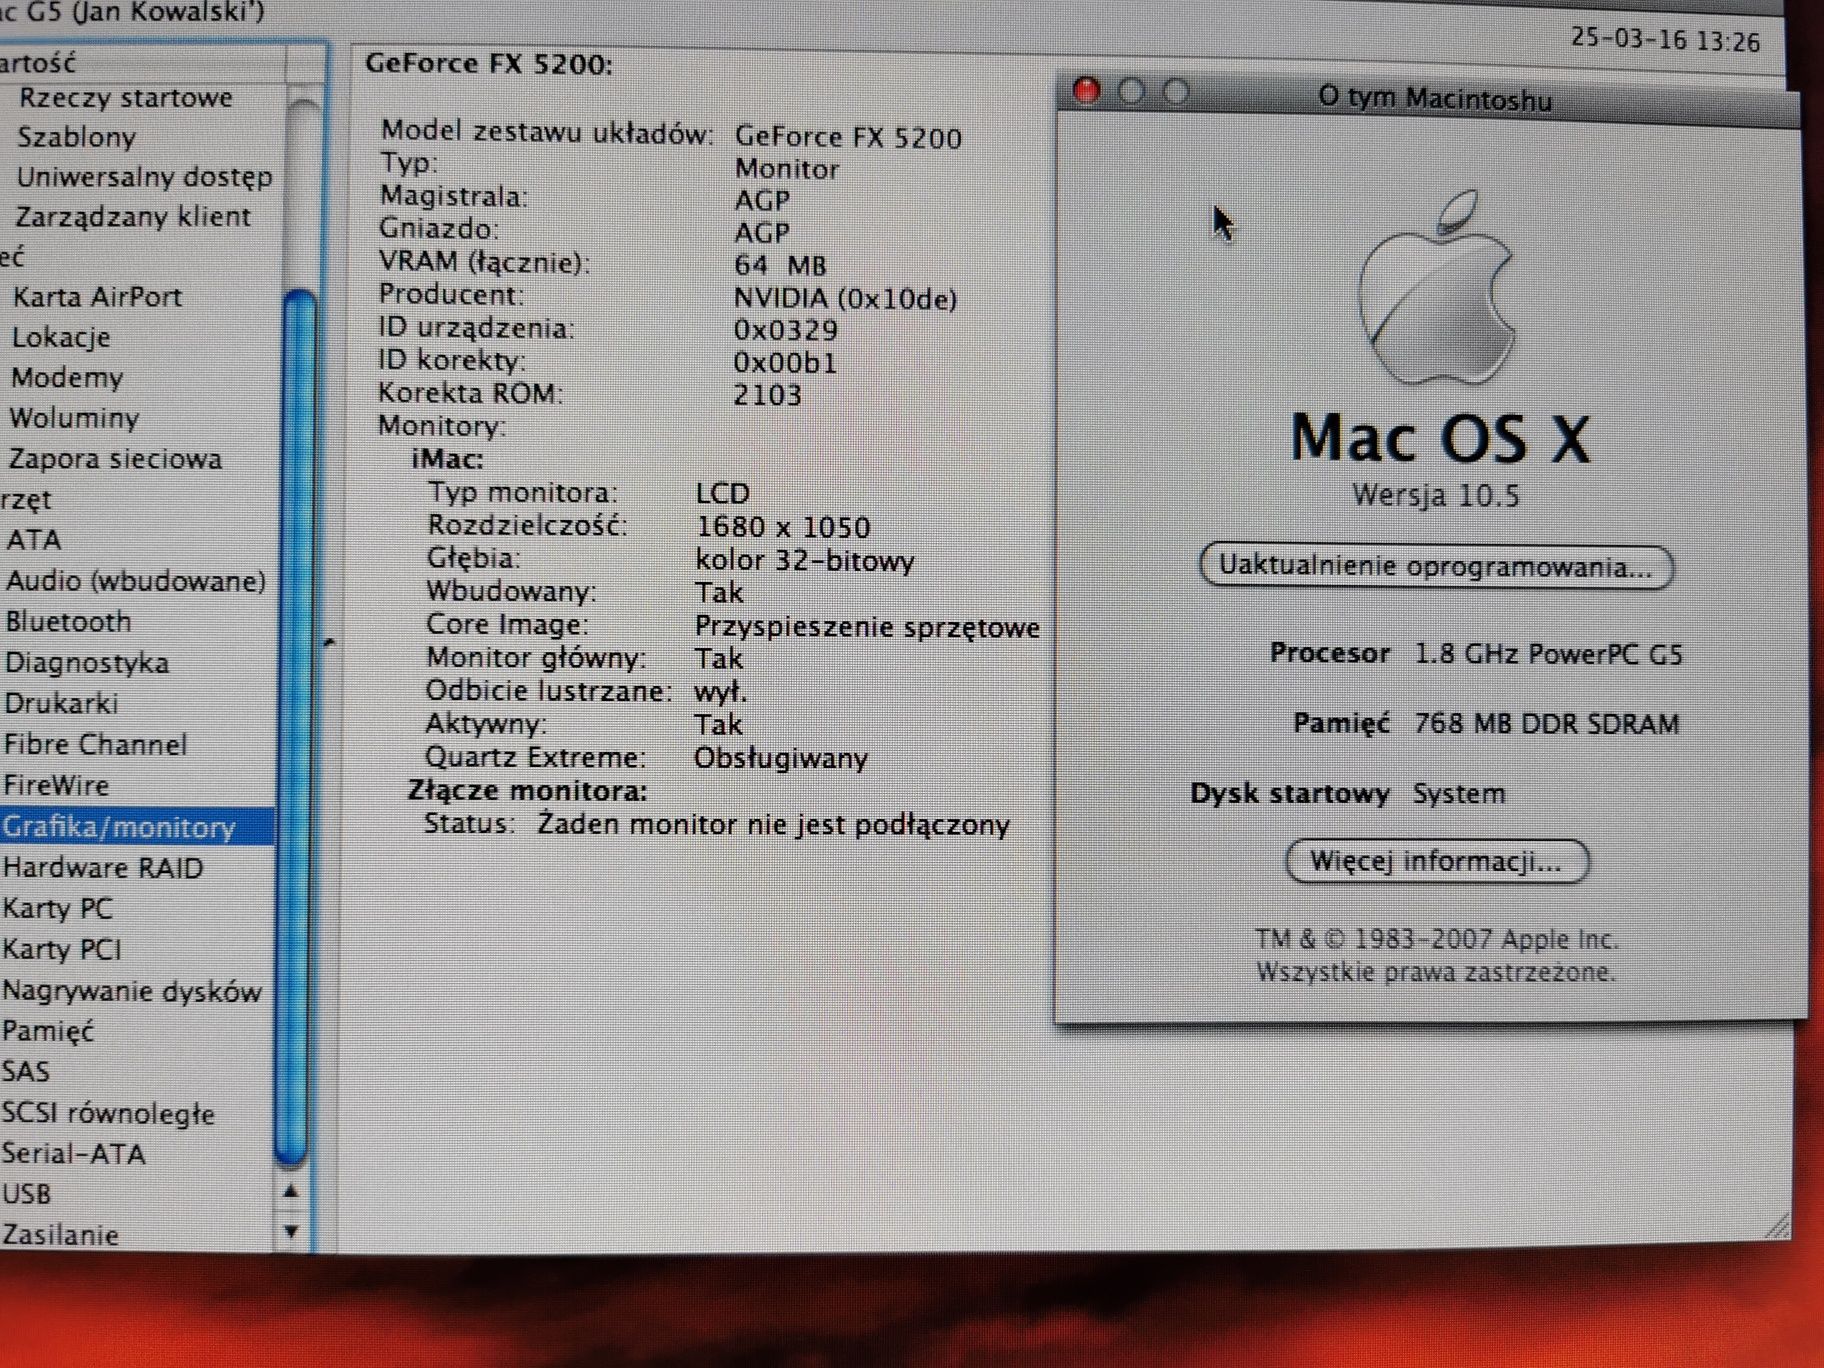1824x1368 pixels.
Task: Select ATA under hardware list
Action: (x=33, y=540)
